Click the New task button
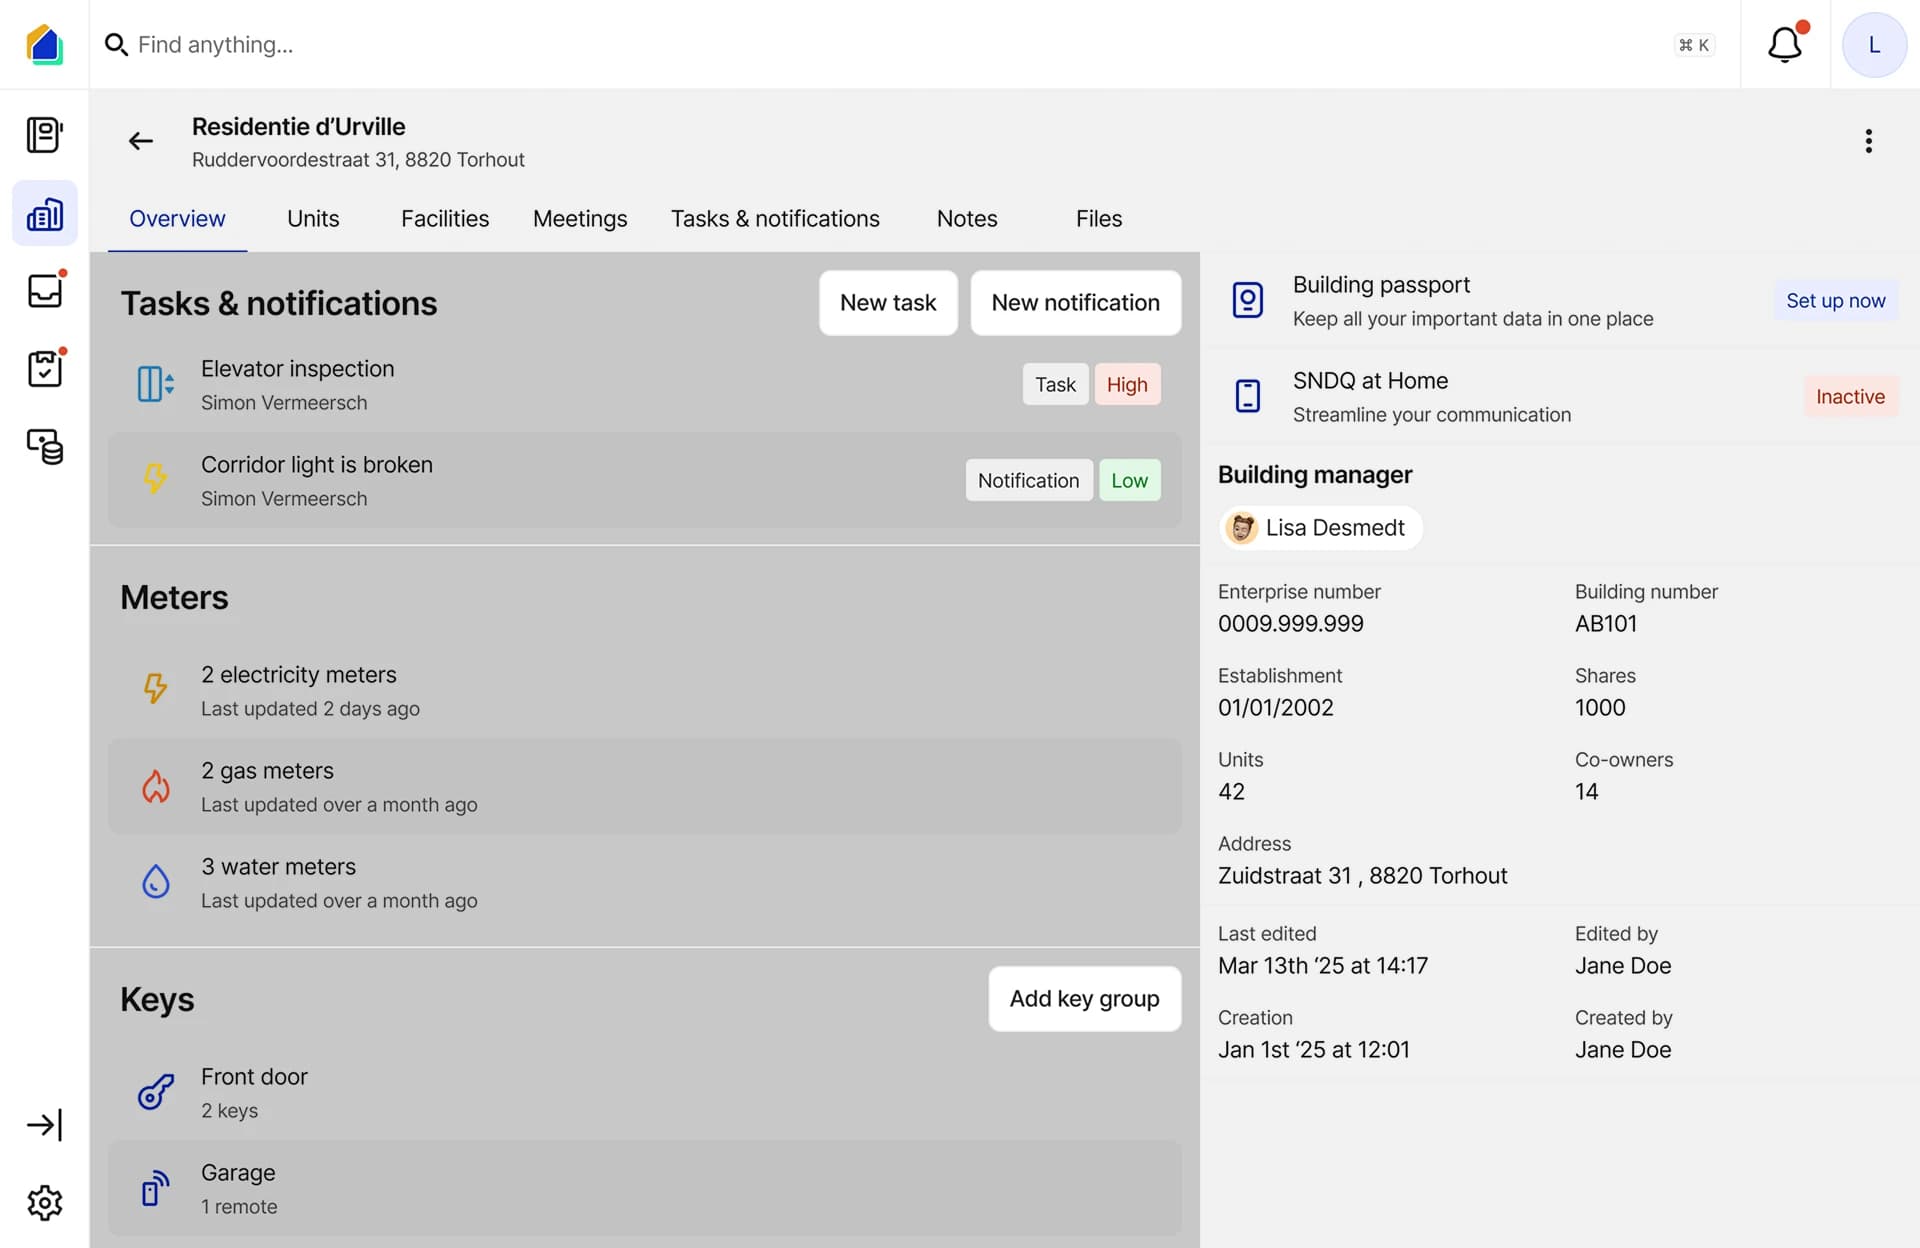Screen dimensions: 1920x1248 [888, 303]
